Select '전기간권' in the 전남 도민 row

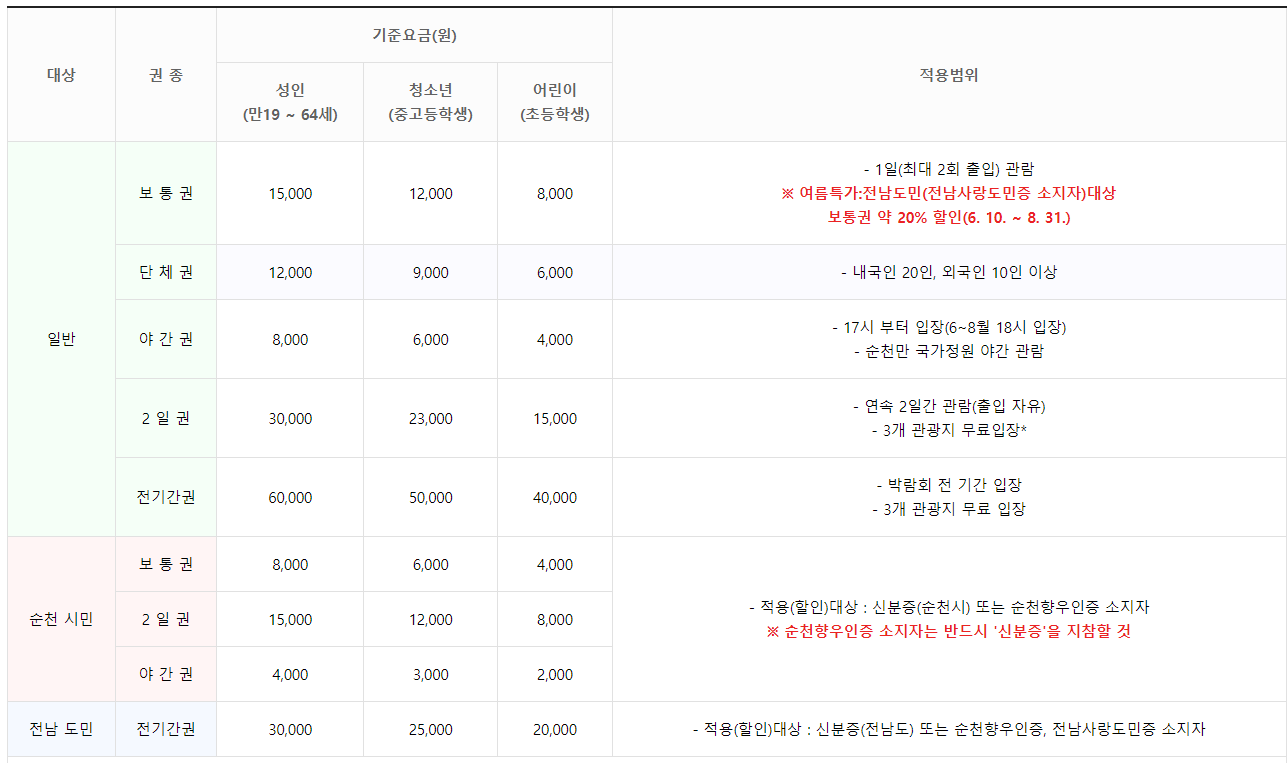166,729
